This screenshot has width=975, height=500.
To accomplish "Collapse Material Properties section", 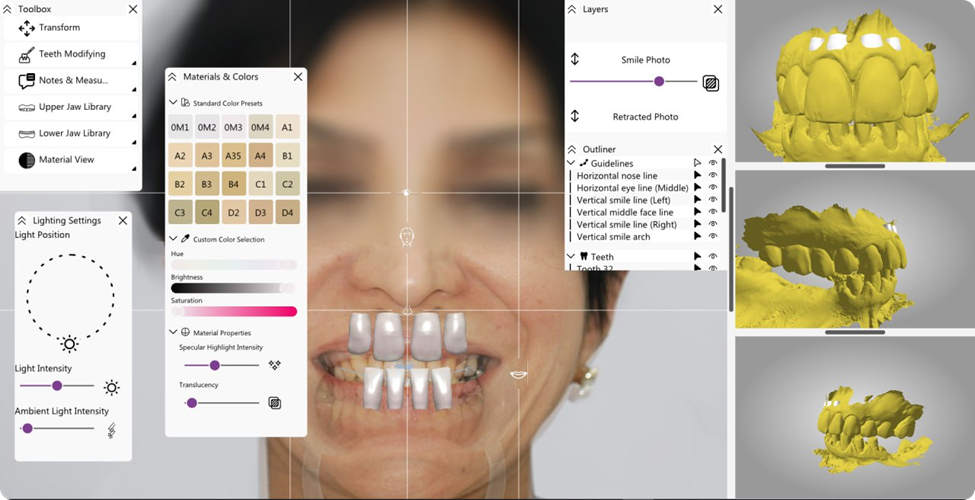I will pyautogui.click(x=173, y=332).
